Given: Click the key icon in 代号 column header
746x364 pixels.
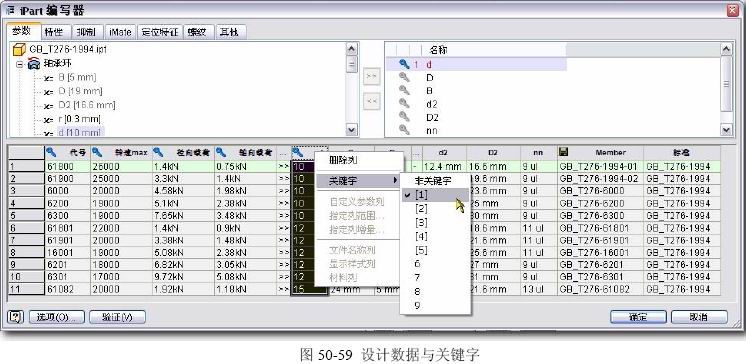Looking at the screenshot, I should pos(51,152).
